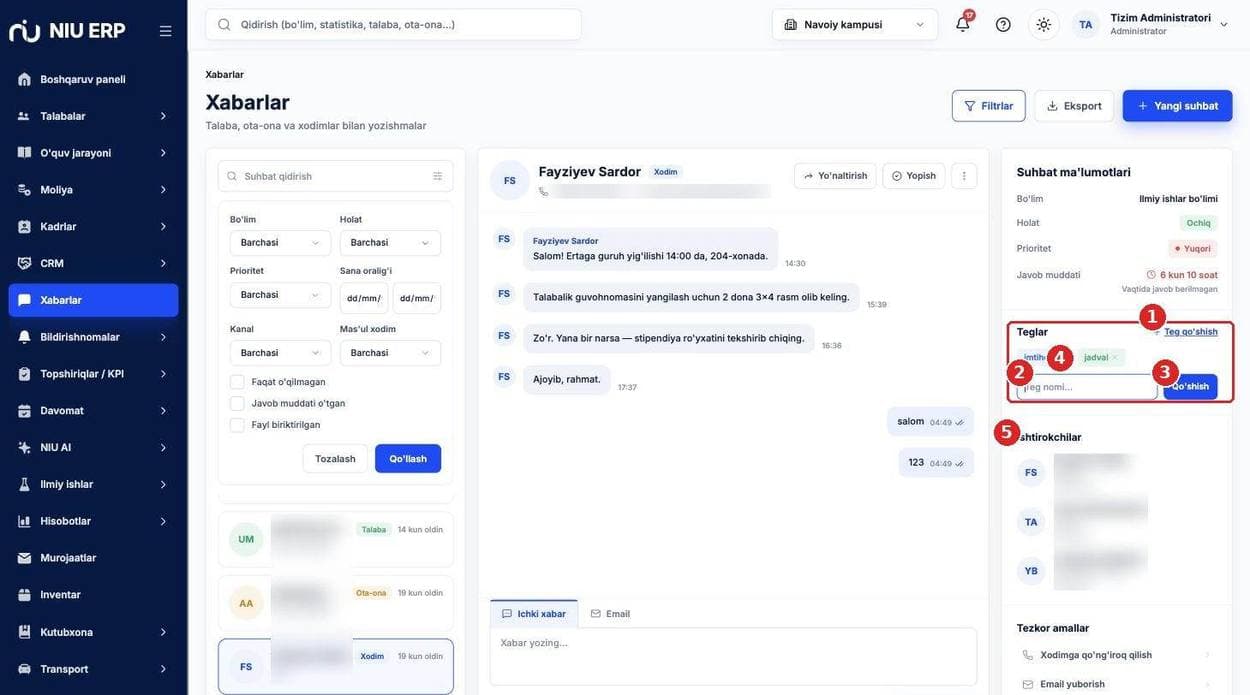Viewport: 1250px width, 695px height.
Task: Click the Tozalash reset button
Action: coord(335,459)
